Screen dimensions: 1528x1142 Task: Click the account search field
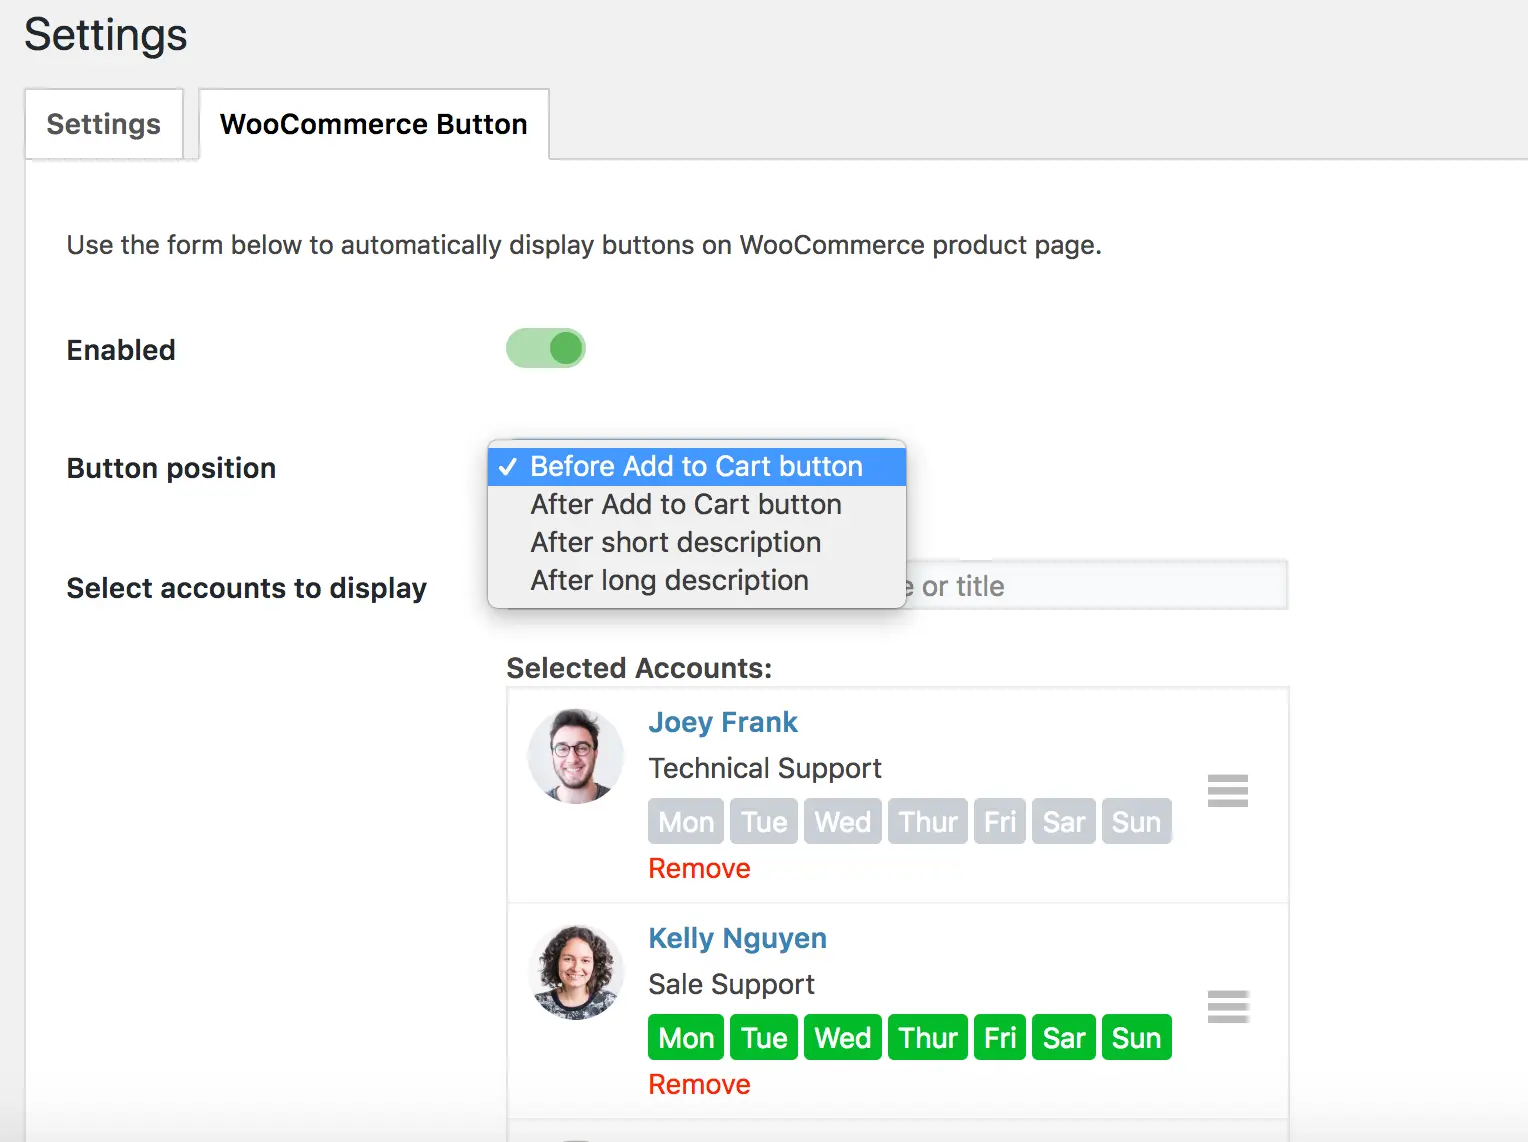(x=1096, y=586)
